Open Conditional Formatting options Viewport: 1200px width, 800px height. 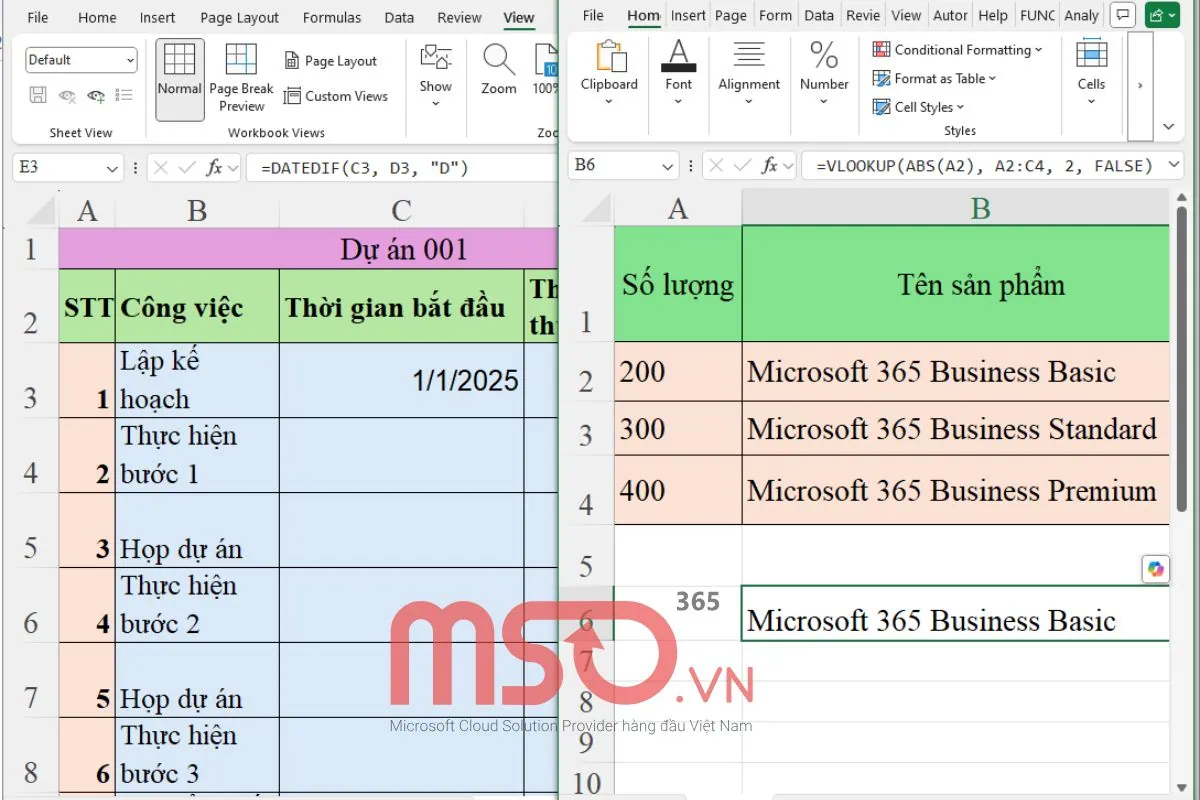click(956, 49)
